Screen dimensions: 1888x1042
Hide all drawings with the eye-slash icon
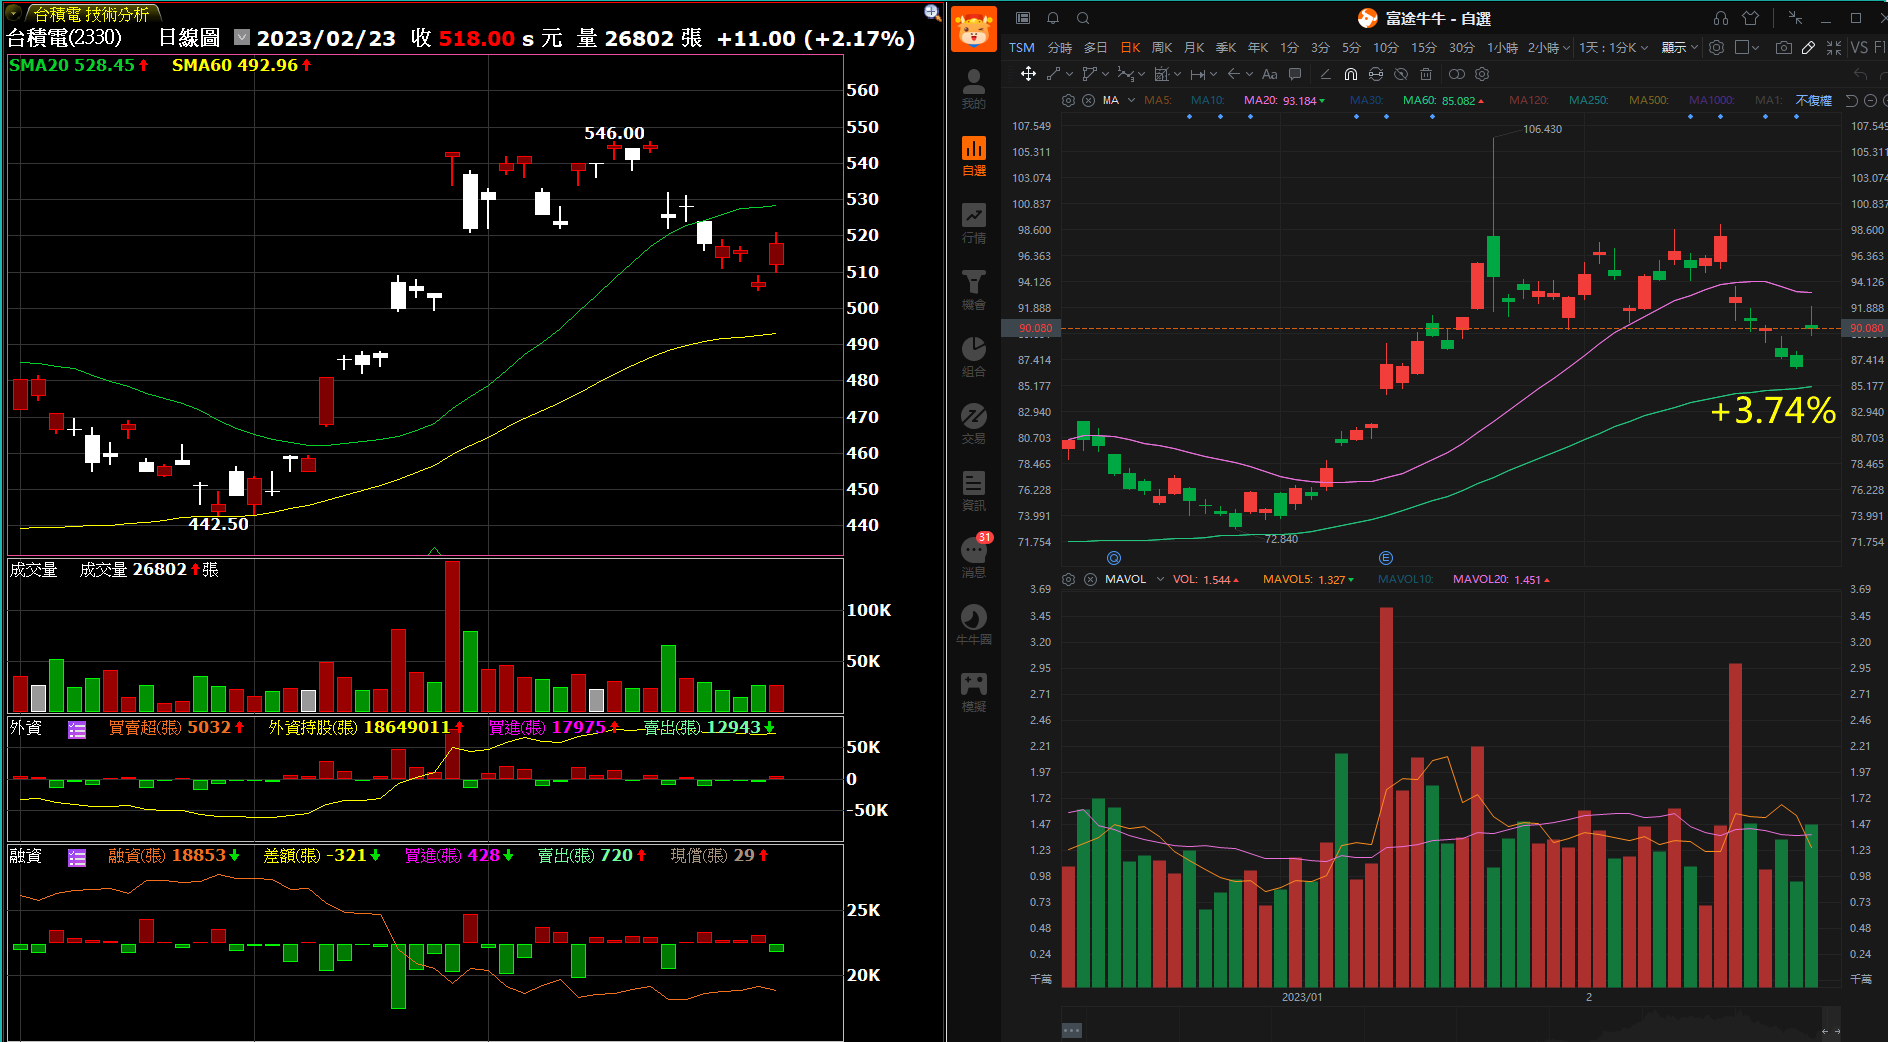pos(1401,74)
